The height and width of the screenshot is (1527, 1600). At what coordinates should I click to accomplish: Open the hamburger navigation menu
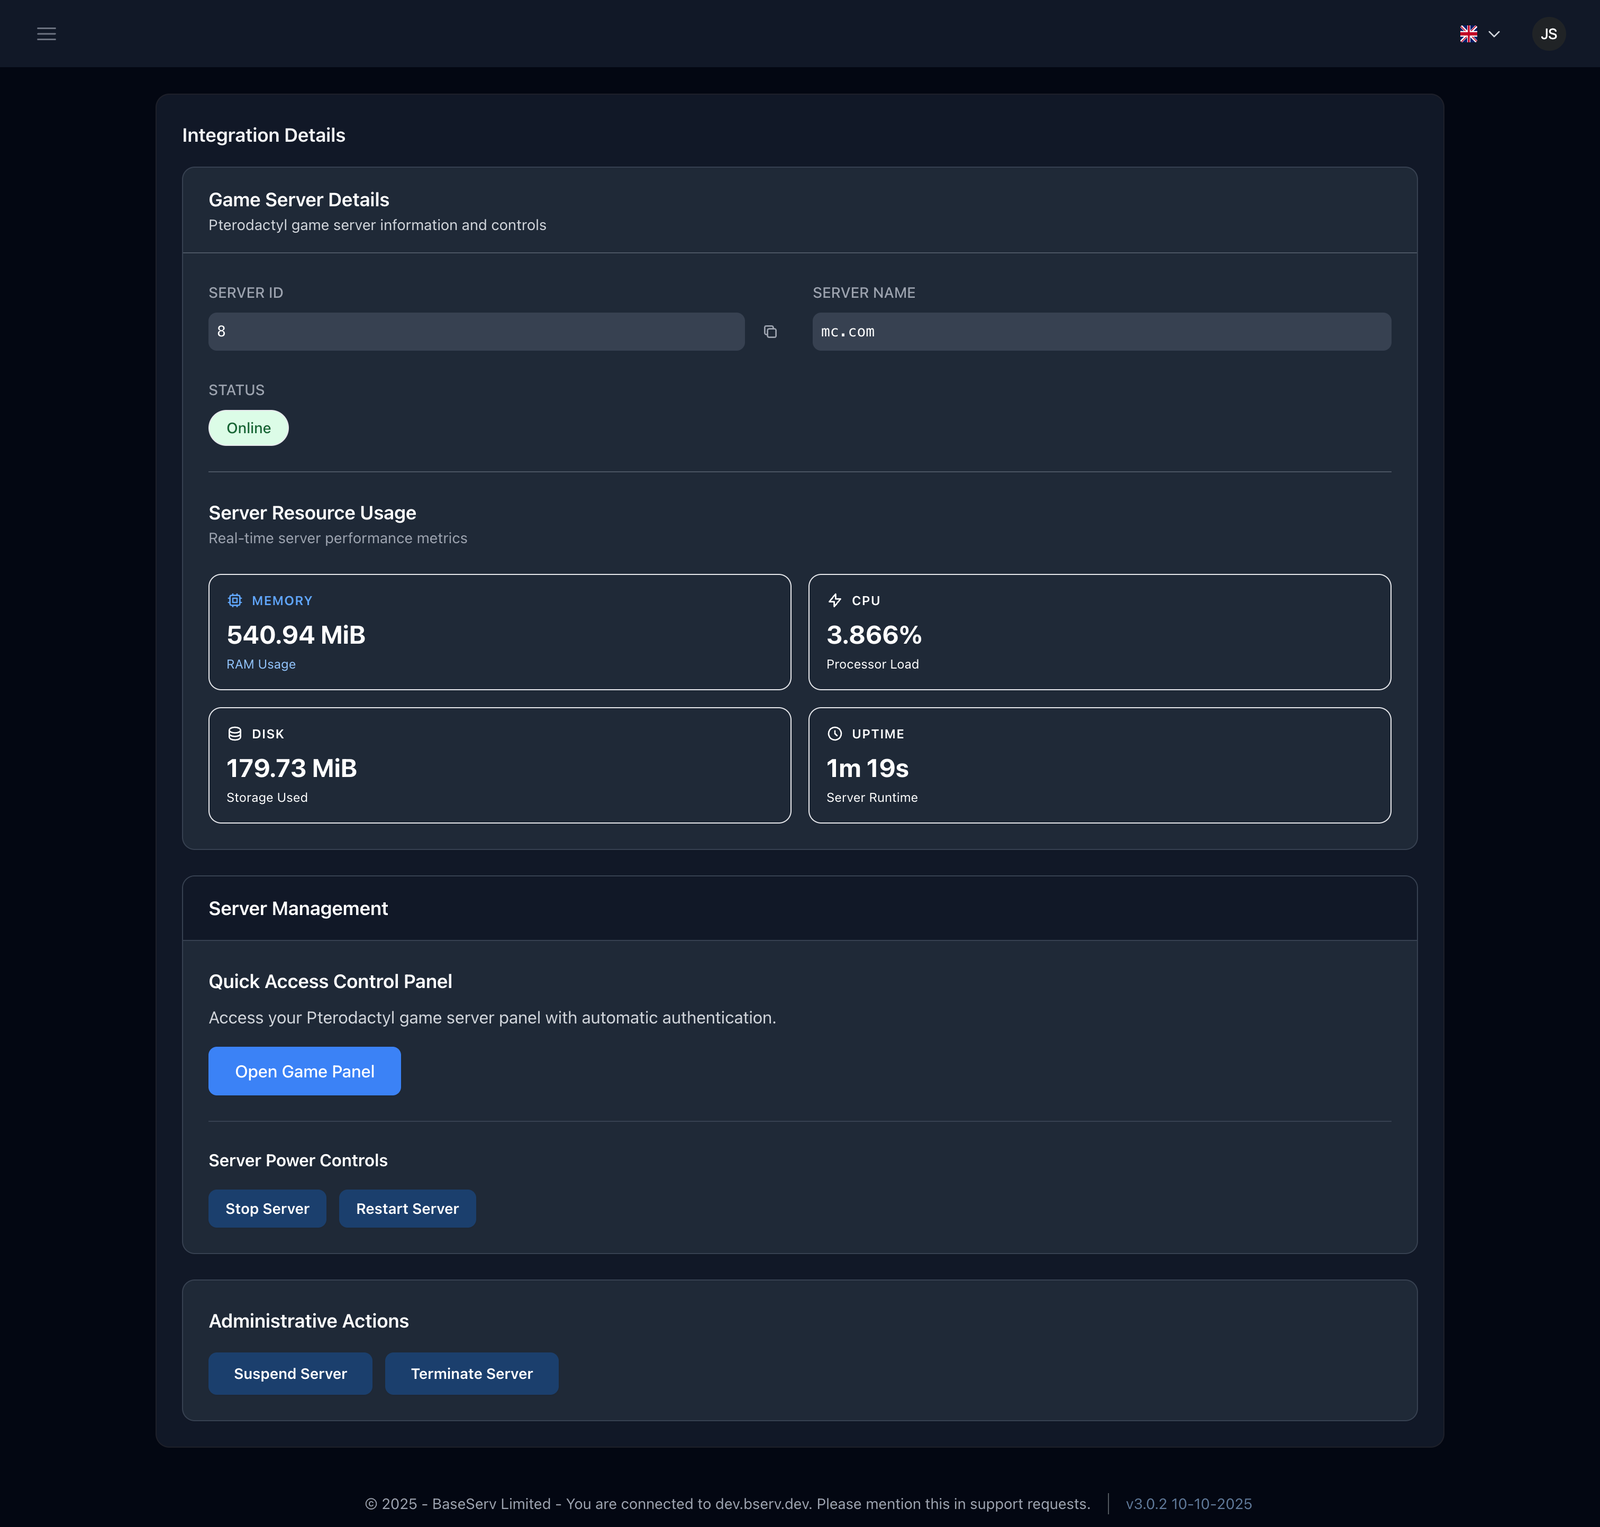46,34
